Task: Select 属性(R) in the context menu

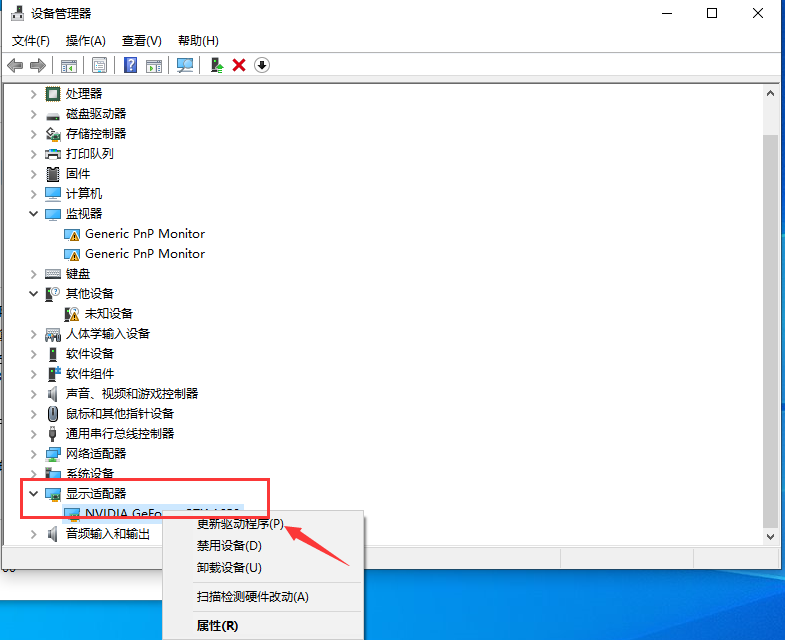Action: (217, 626)
